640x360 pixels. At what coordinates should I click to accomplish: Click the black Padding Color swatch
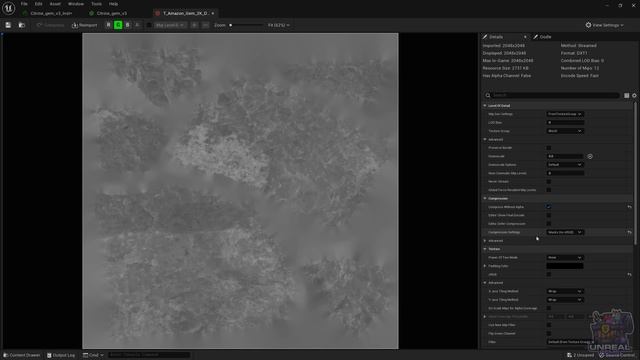tap(565, 266)
